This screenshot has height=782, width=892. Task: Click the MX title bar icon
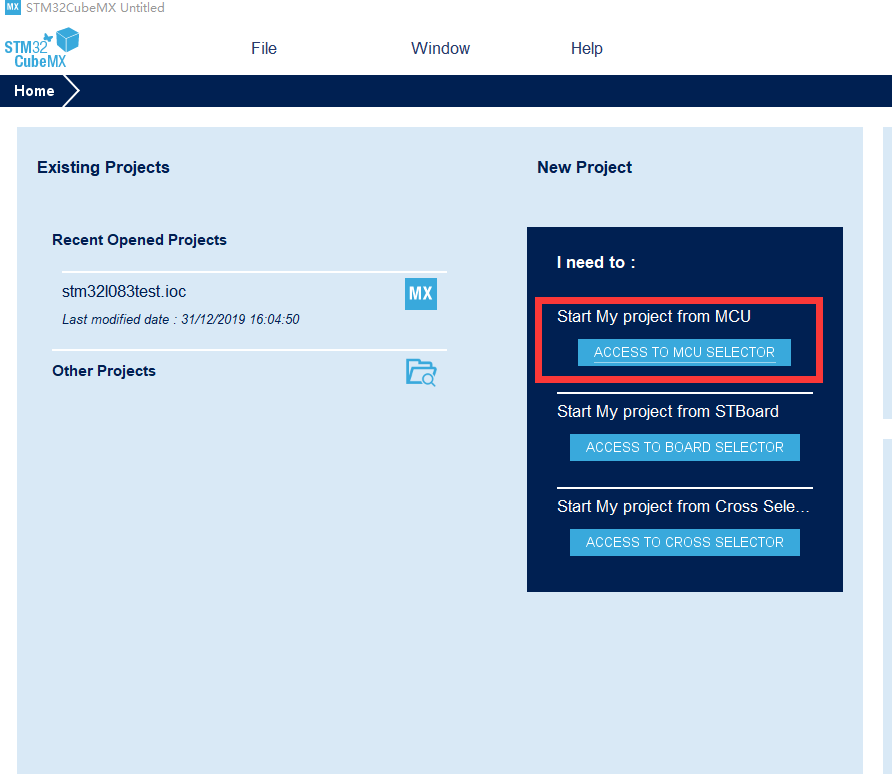pos(13,7)
